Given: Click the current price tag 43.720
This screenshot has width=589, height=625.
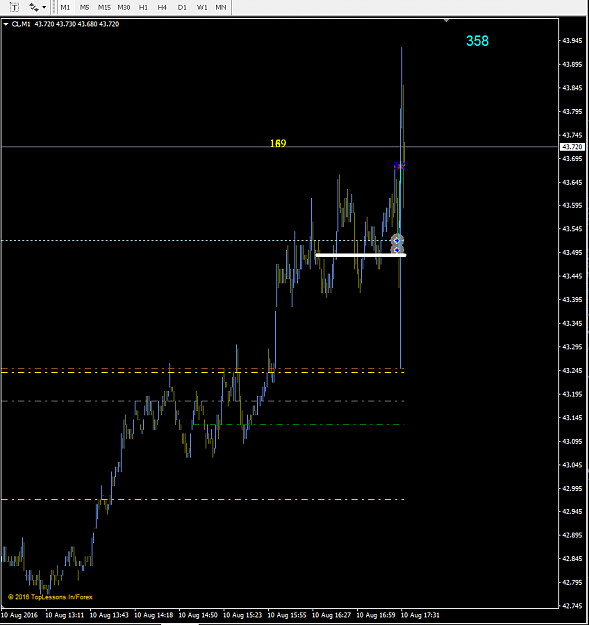Looking at the screenshot, I should (572, 147).
